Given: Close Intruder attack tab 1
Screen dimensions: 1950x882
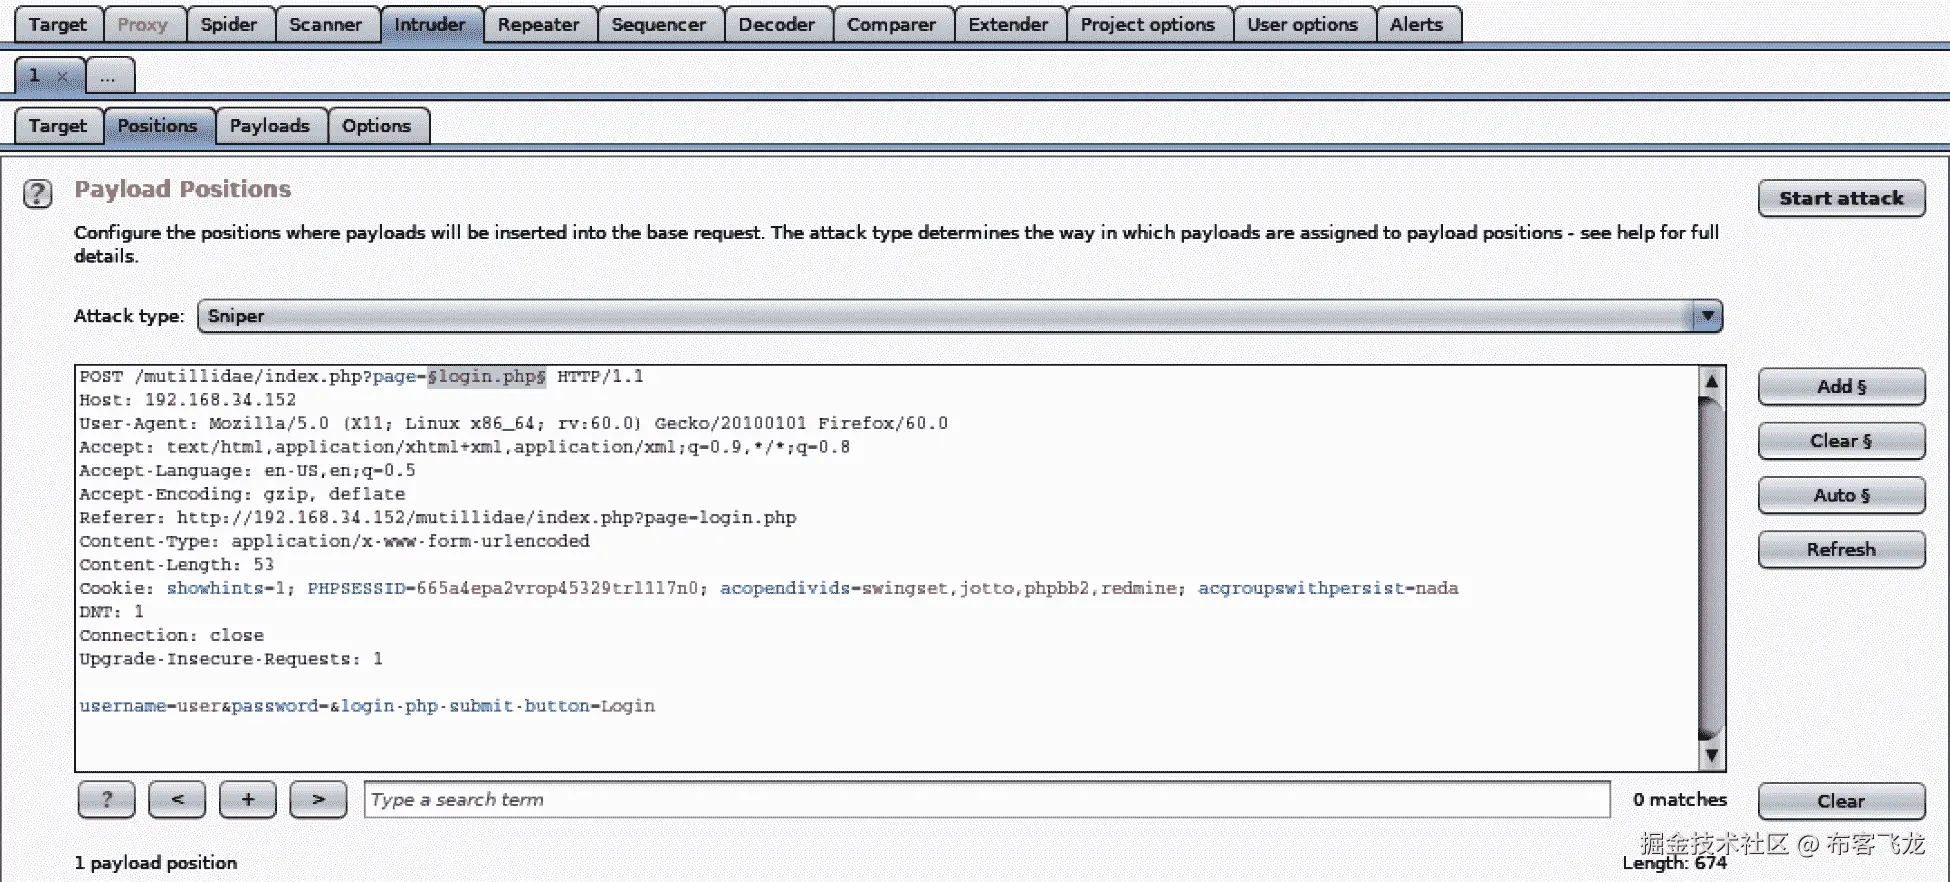Looking at the screenshot, I should pyautogui.click(x=62, y=76).
